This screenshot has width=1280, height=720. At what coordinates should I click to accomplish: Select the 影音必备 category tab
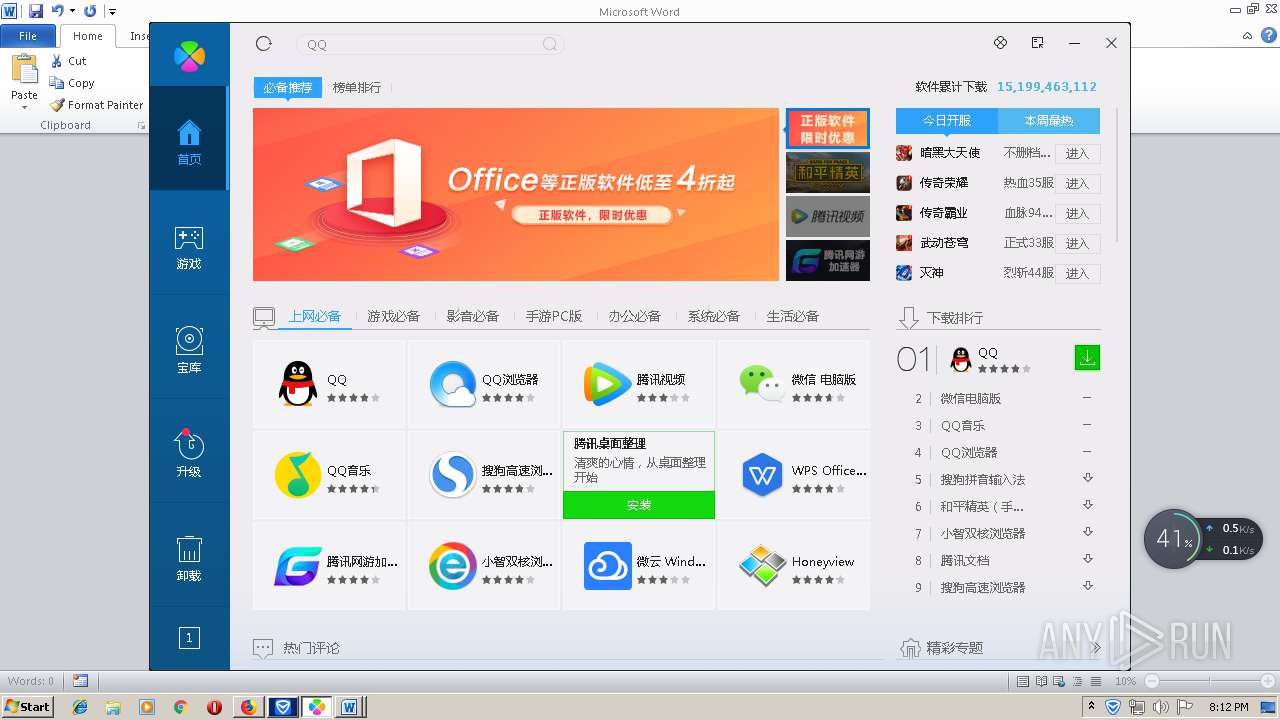[472, 316]
